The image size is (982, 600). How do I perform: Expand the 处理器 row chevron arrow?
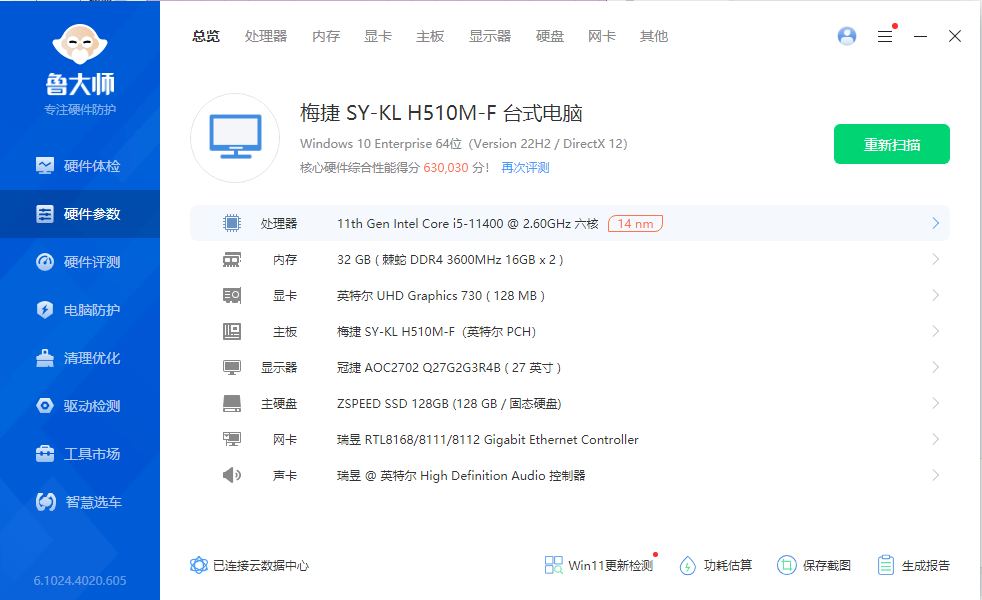tap(935, 223)
